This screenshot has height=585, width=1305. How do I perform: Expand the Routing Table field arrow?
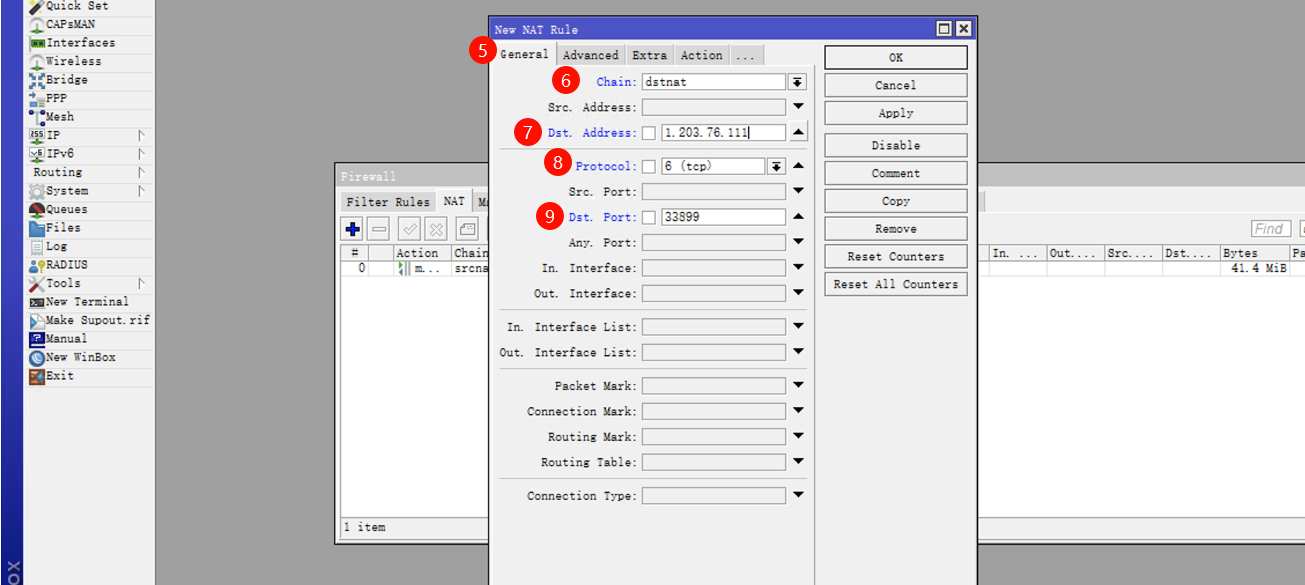[798, 462]
